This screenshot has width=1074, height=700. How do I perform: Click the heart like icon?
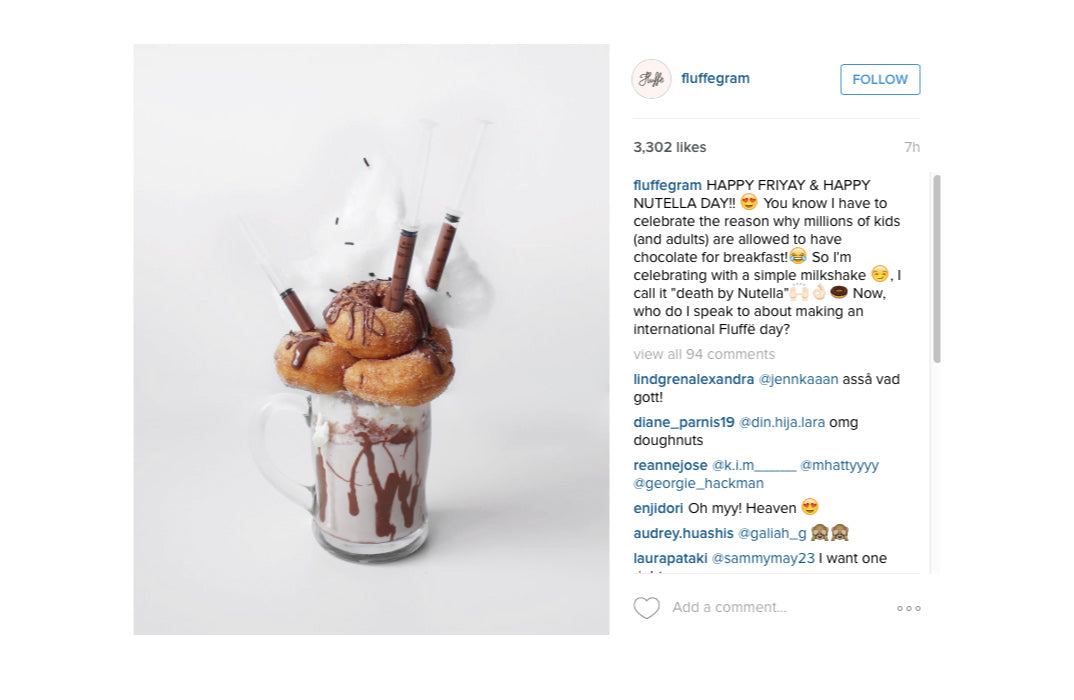(x=646, y=608)
